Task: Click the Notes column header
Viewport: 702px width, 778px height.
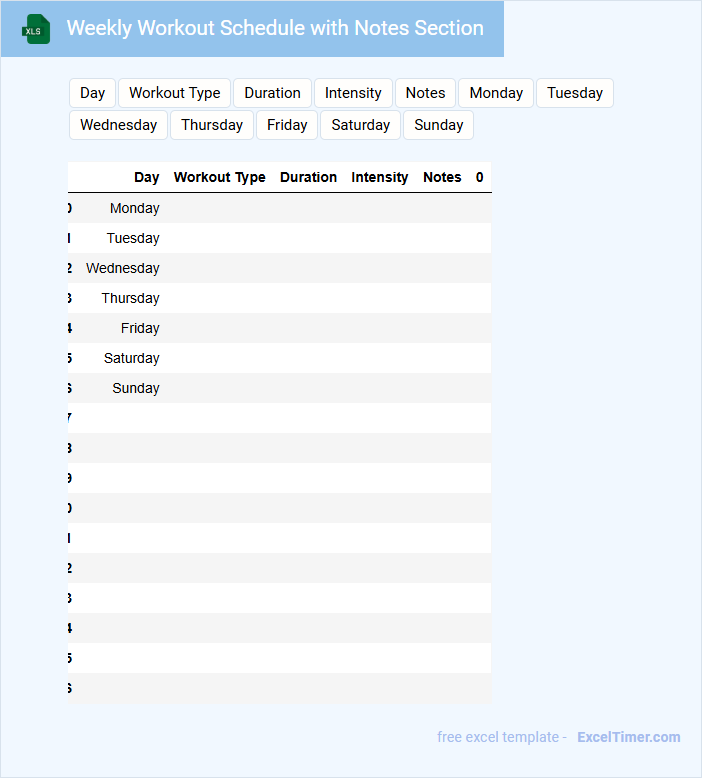Action: coord(443,177)
